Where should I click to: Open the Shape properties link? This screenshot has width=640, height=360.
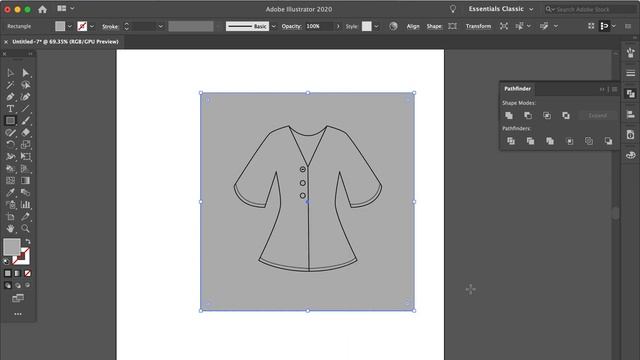(434, 27)
